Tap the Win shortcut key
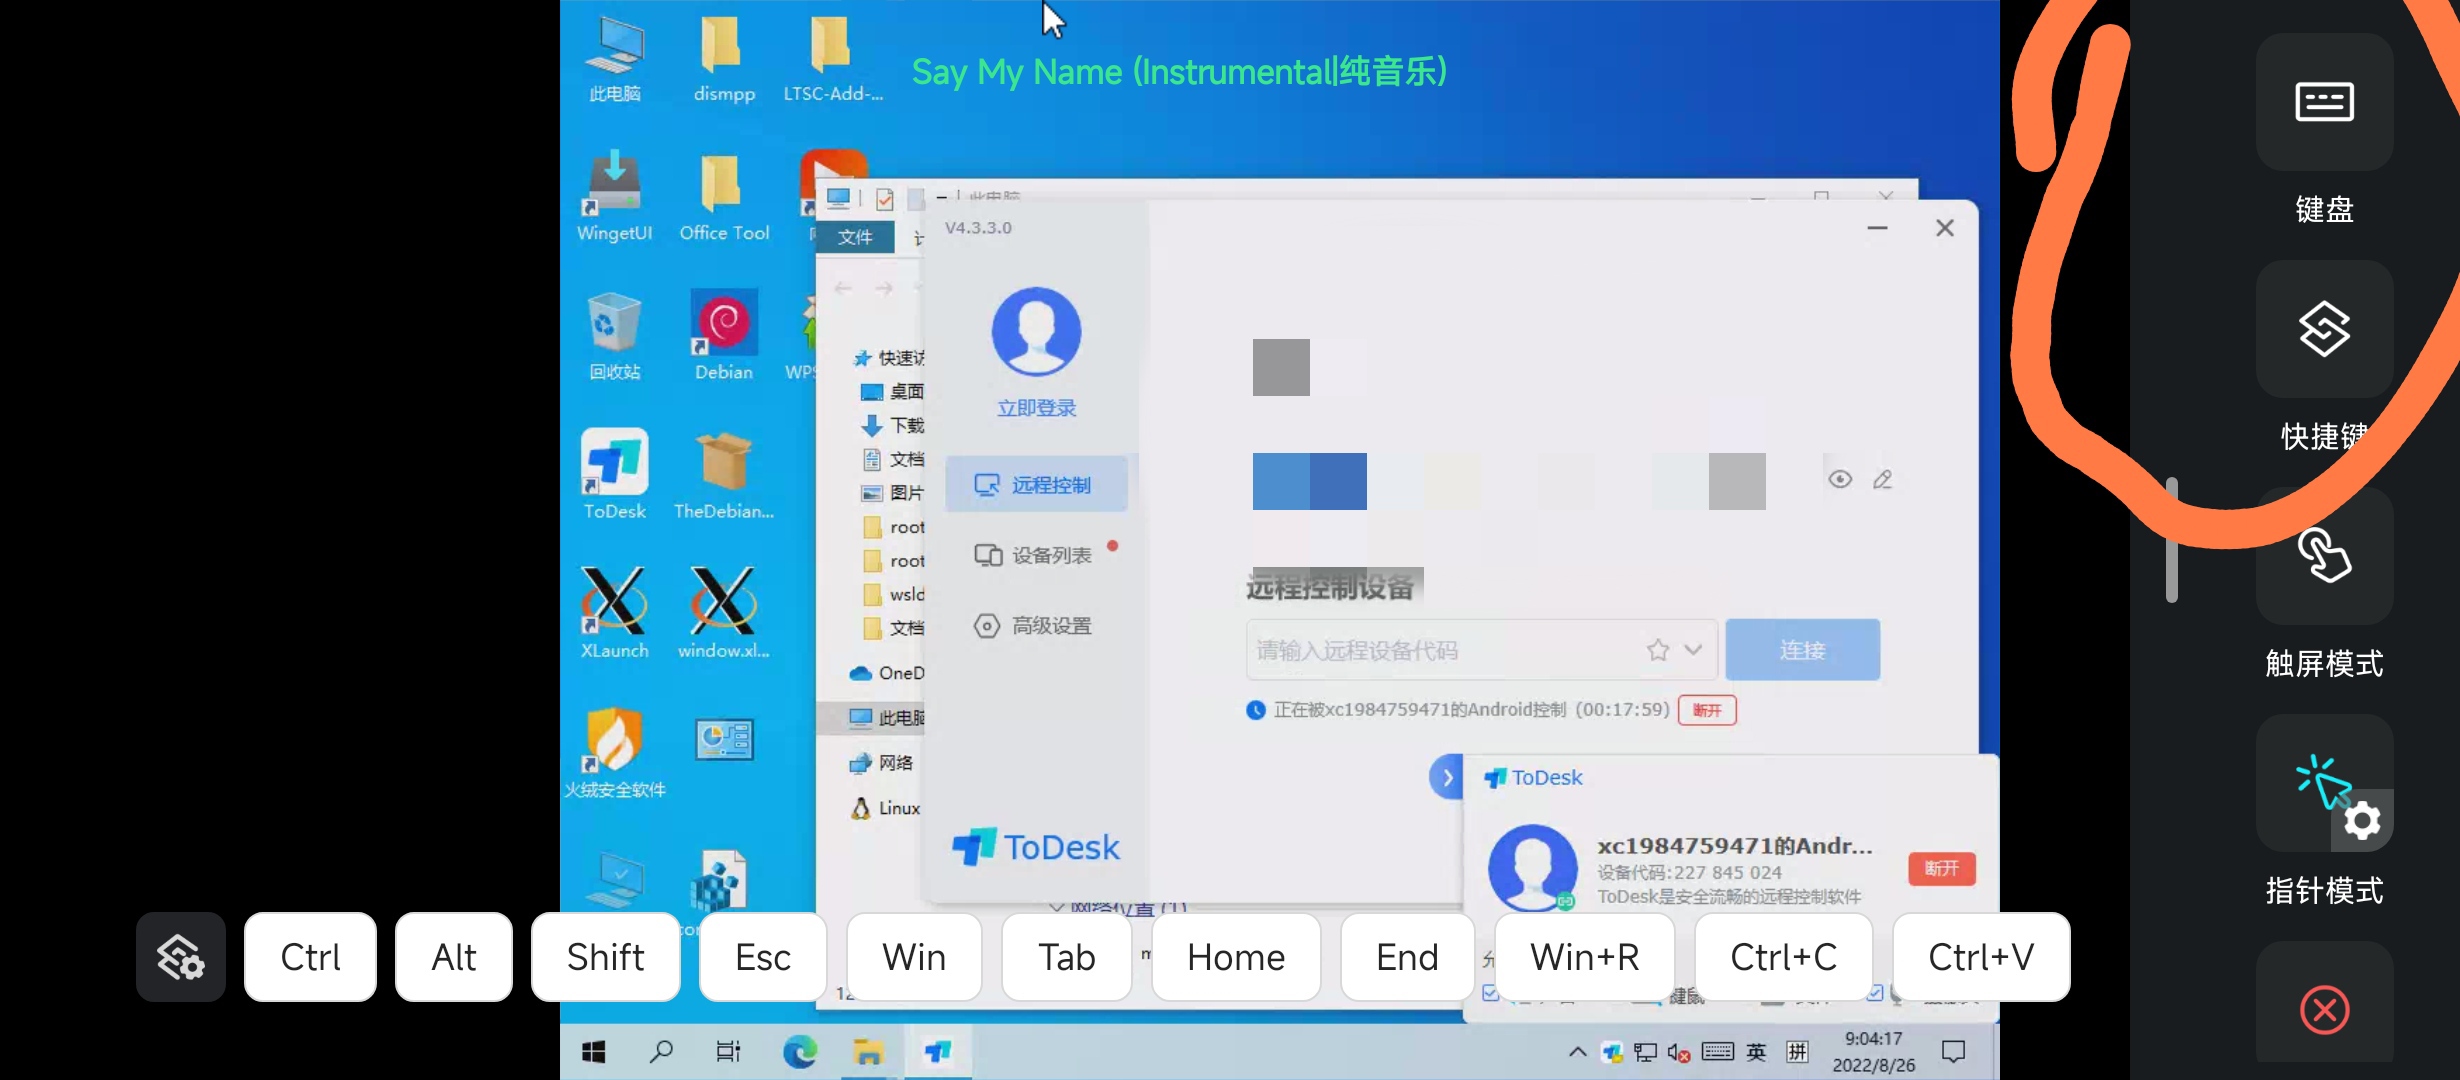The height and width of the screenshot is (1080, 2460). coord(914,957)
